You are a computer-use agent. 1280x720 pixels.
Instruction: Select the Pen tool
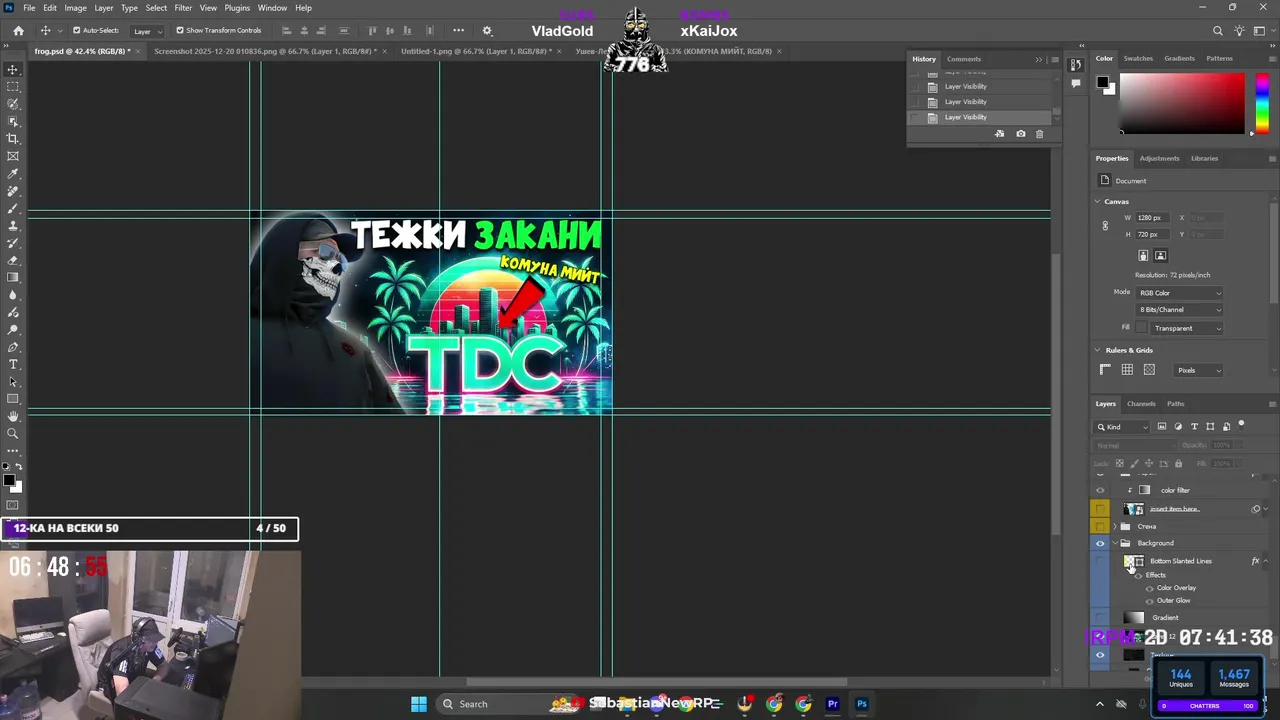click(x=13, y=347)
